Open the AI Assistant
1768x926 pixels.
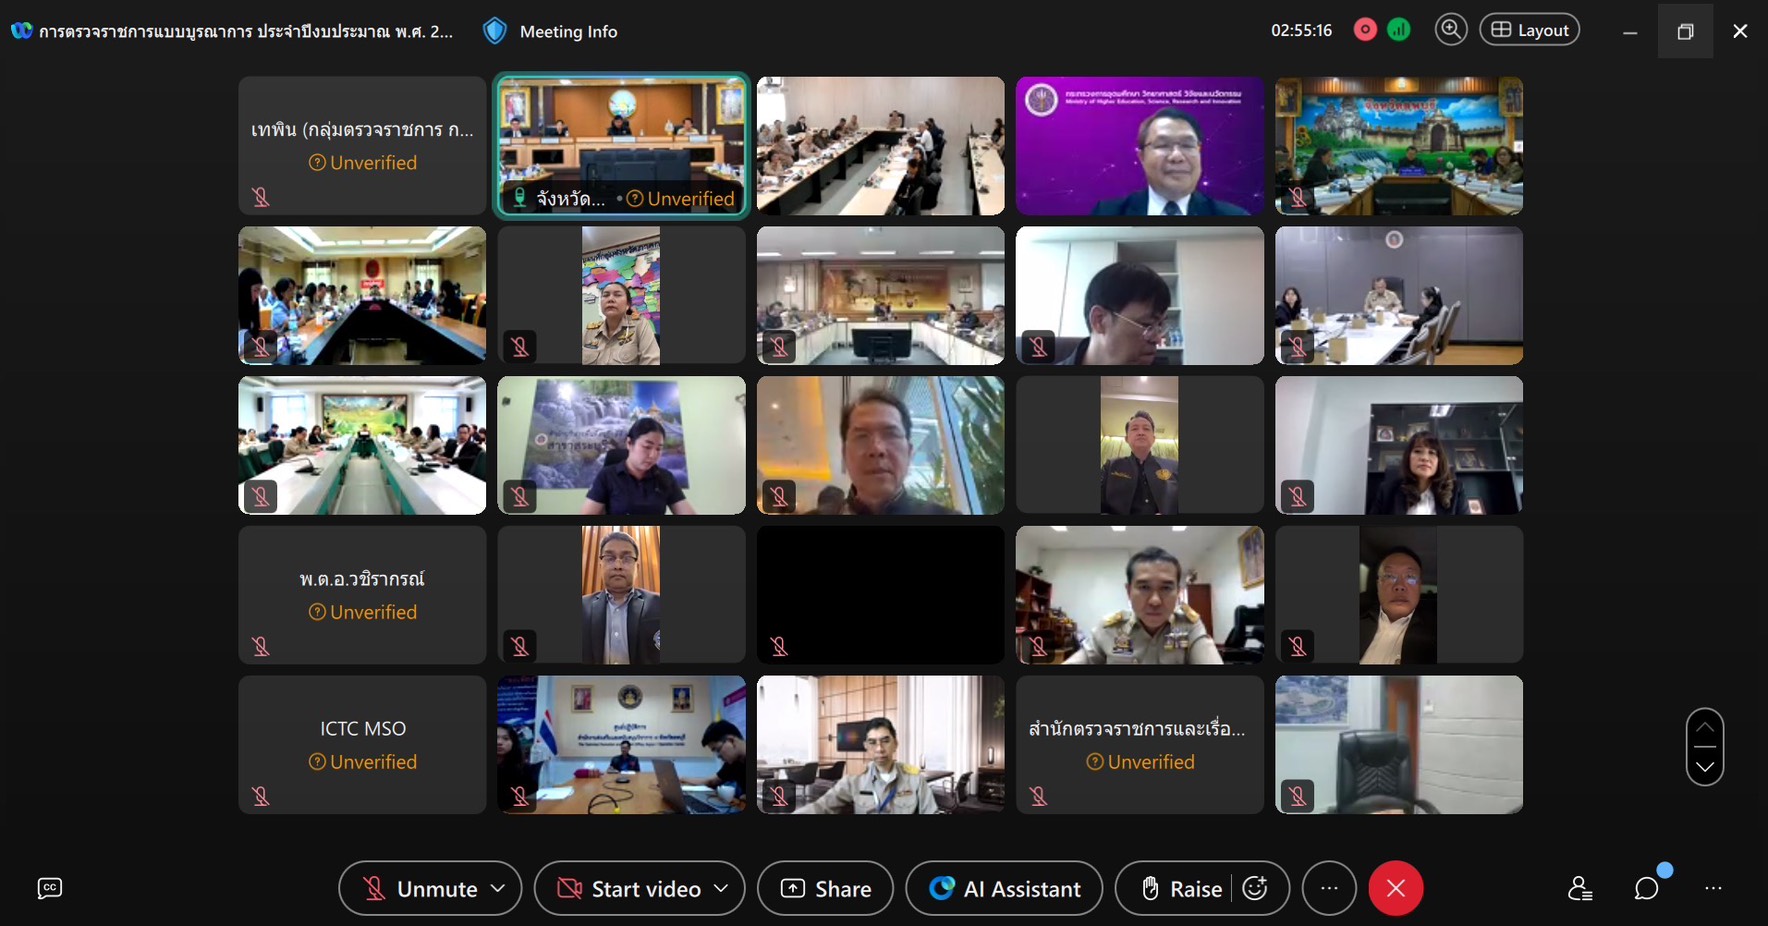point(1004,888)
